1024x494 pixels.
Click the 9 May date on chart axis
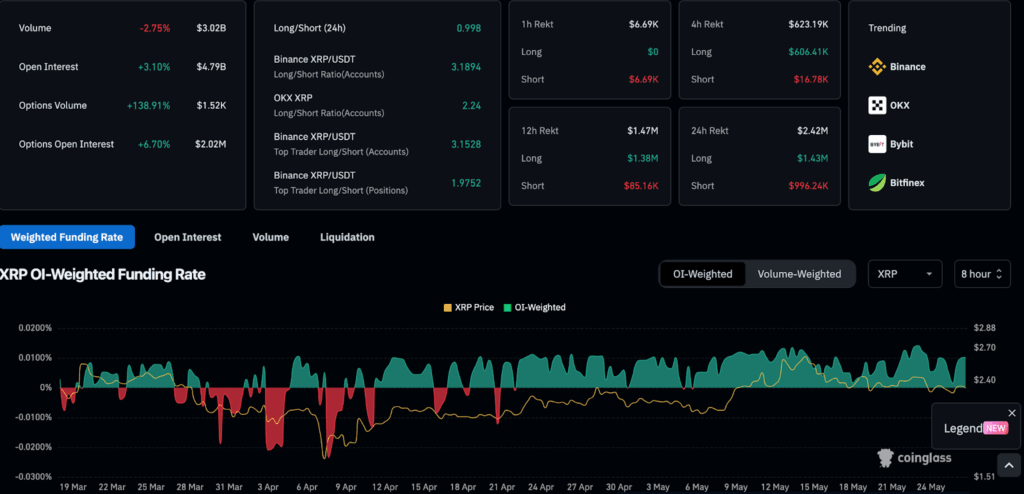735,487
